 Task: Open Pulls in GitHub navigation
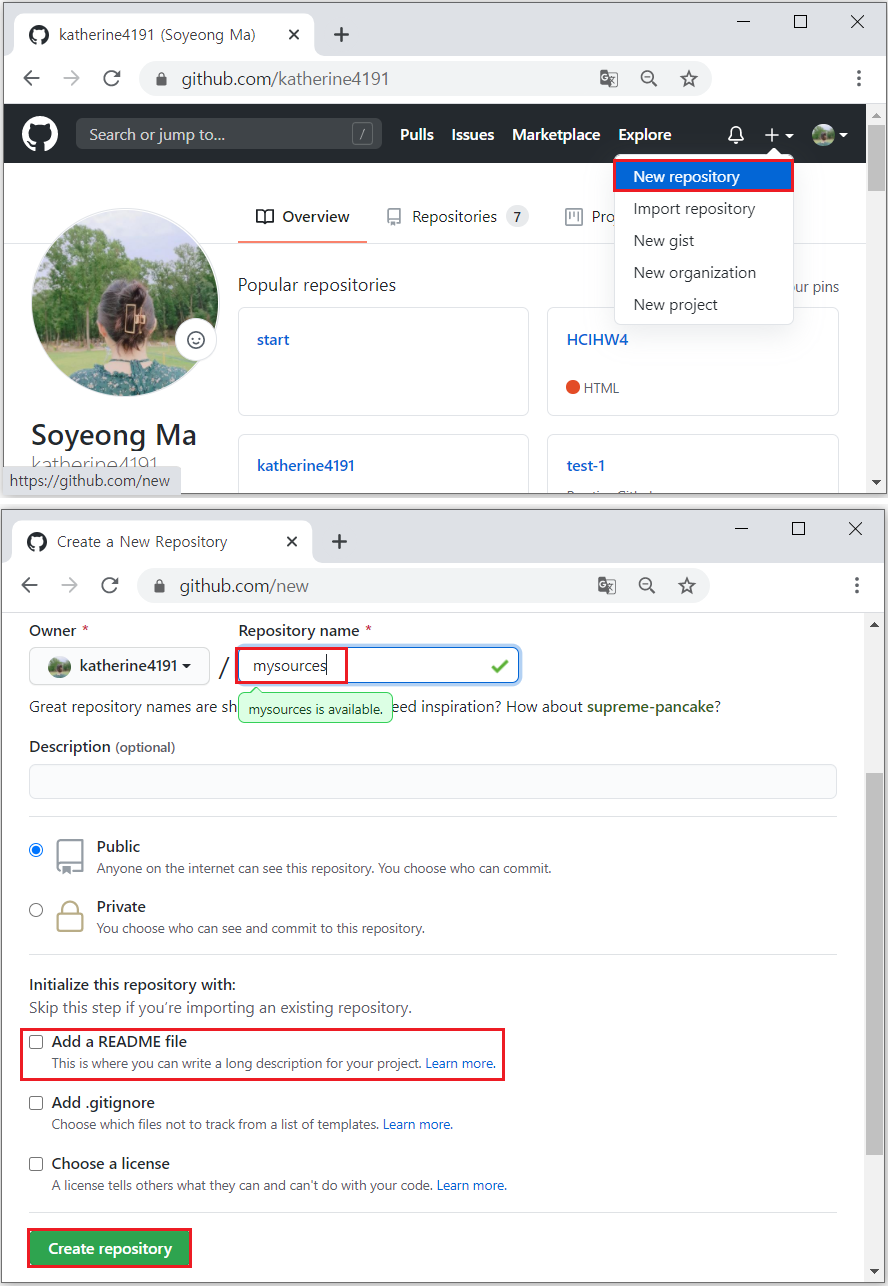click(417, 135)
